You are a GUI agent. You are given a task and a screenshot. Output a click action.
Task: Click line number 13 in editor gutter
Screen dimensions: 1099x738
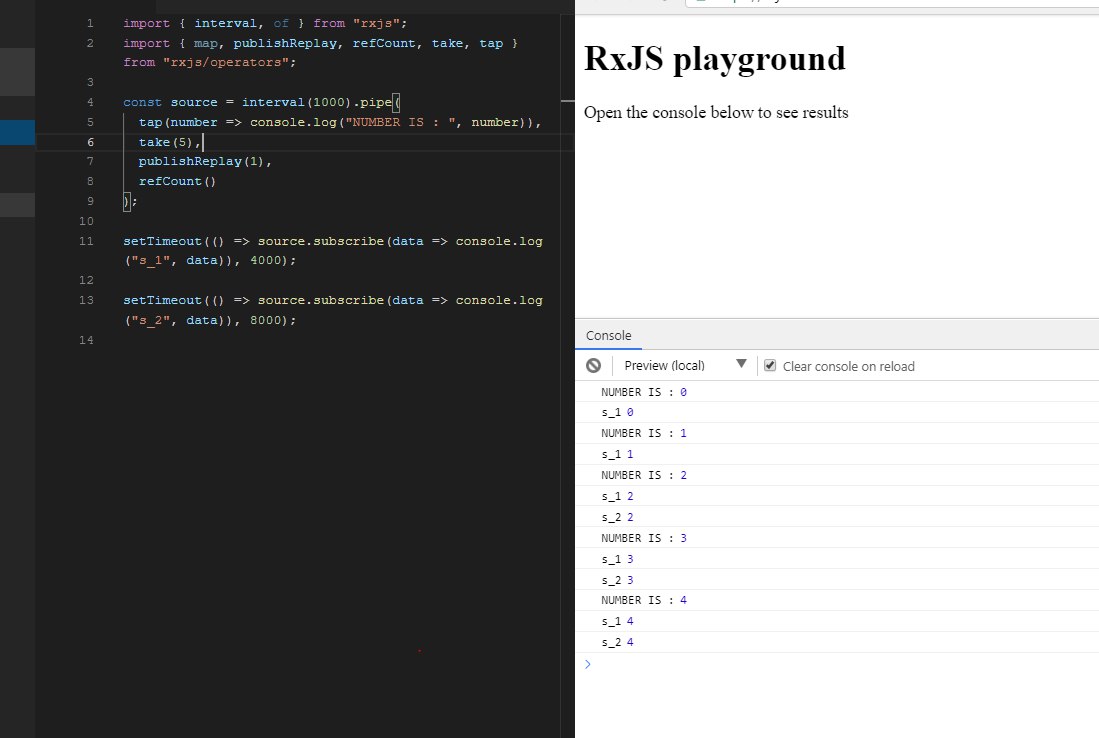[x=86, y=300]
